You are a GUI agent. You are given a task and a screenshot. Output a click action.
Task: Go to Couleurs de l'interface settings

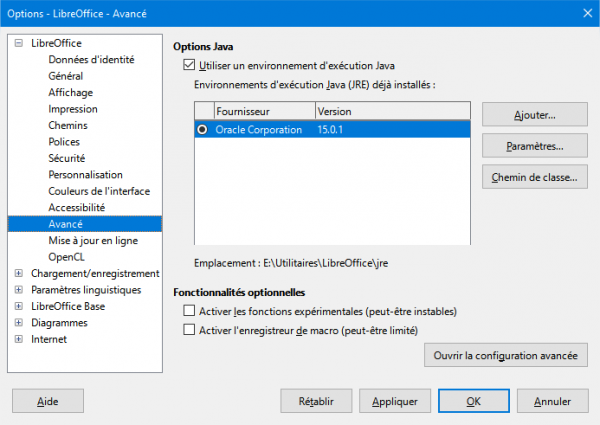point(99,191)
